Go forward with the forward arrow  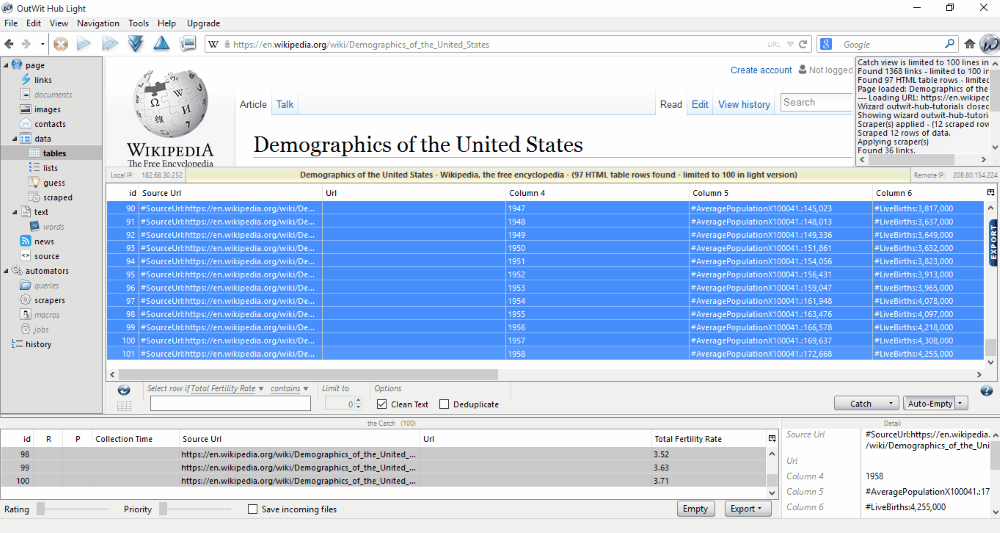[26, 44]
